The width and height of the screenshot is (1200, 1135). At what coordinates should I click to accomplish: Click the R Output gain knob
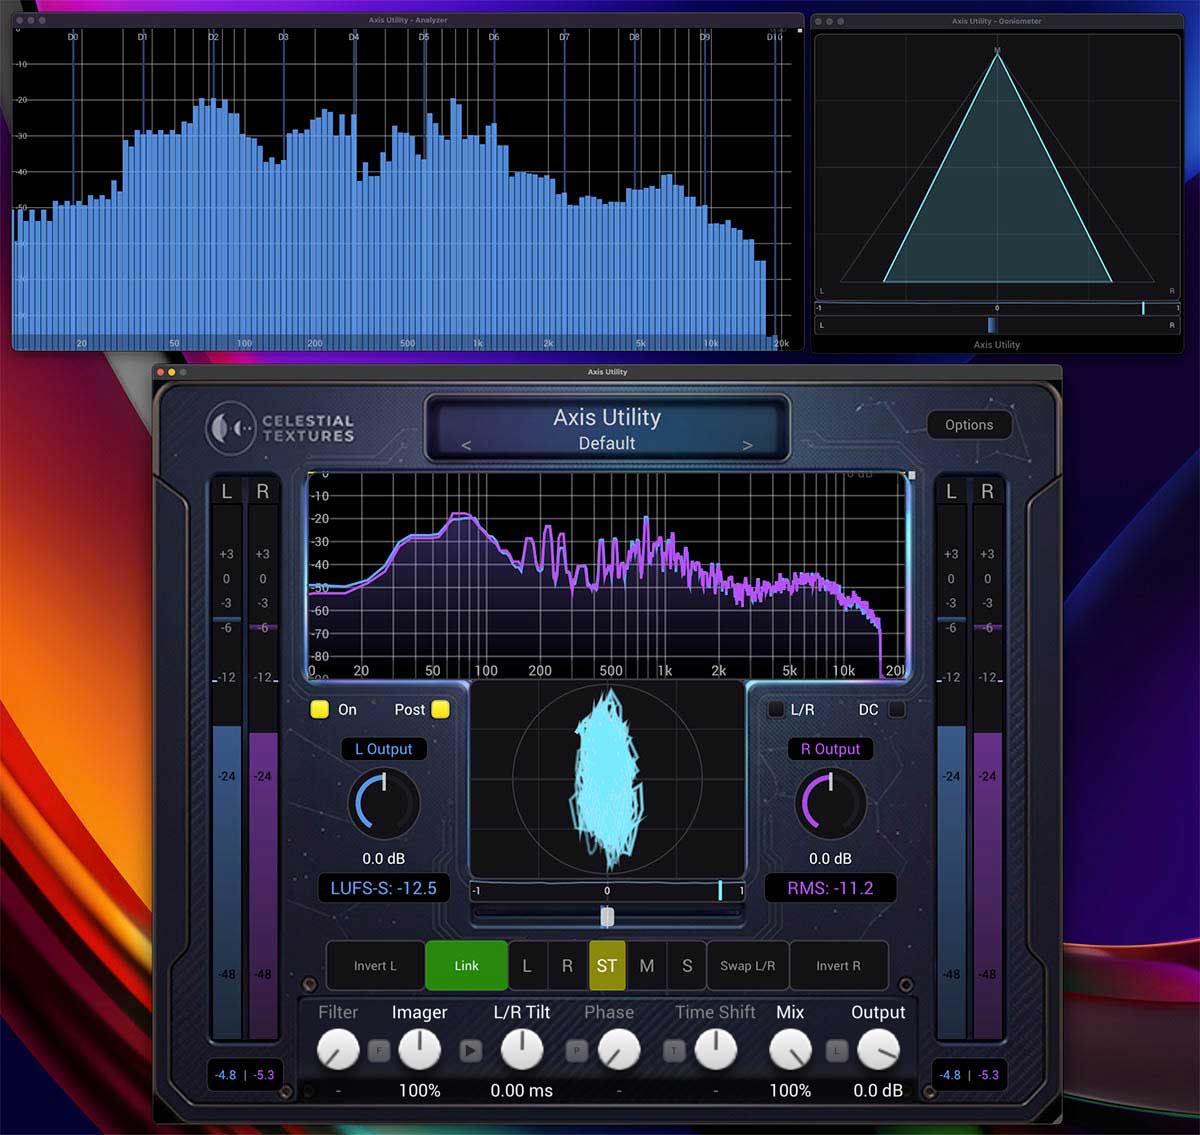[x=830, y=804]
